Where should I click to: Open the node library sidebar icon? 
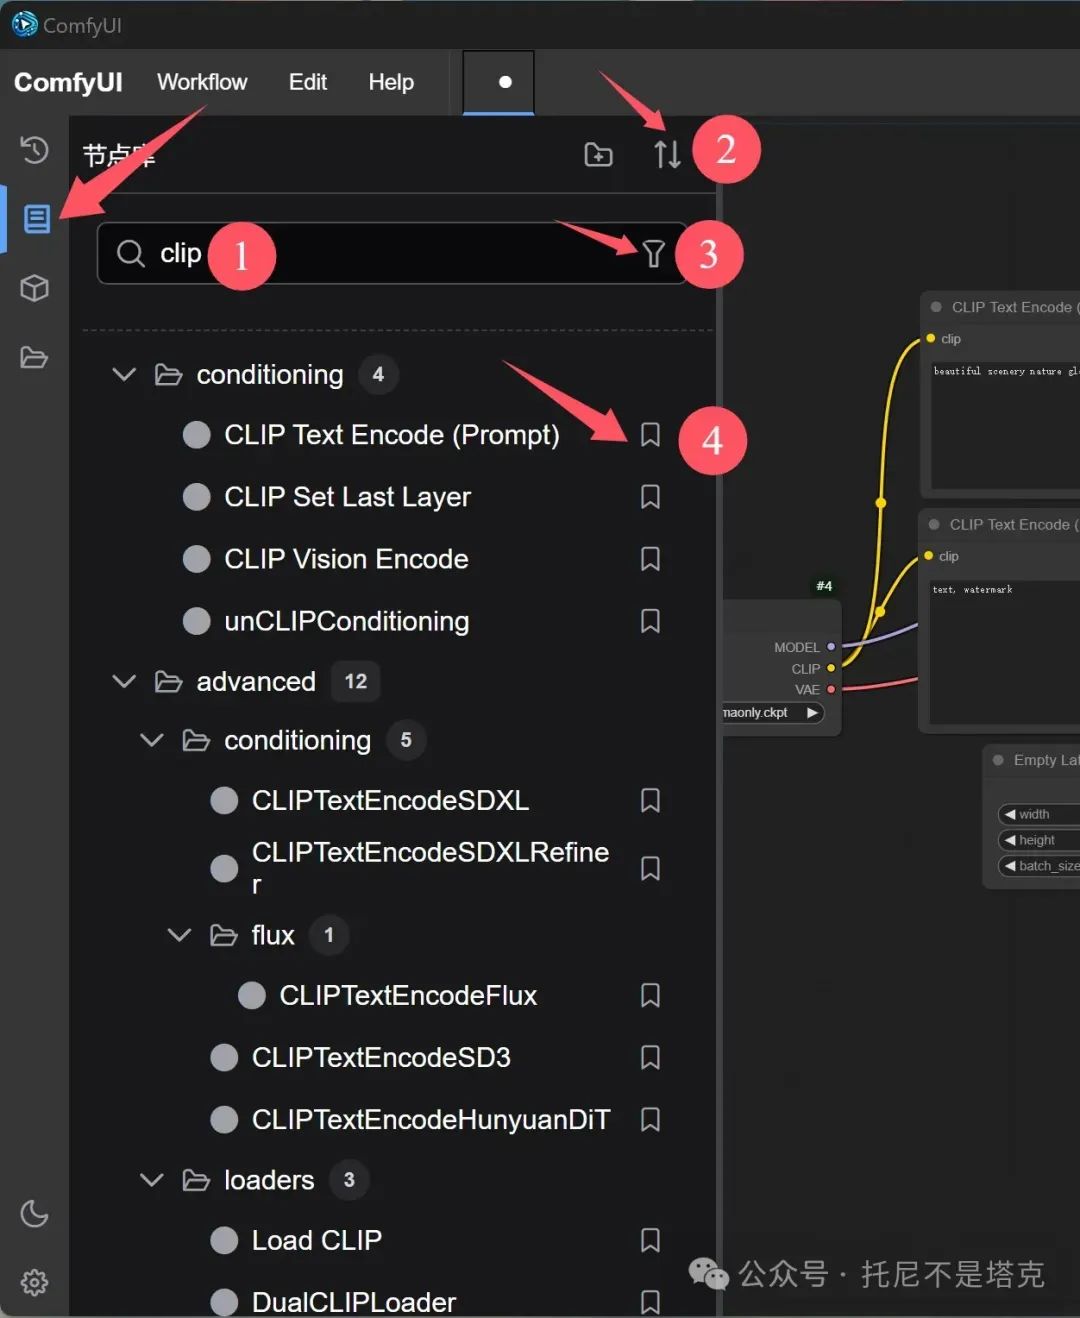(x=36, y=218)
